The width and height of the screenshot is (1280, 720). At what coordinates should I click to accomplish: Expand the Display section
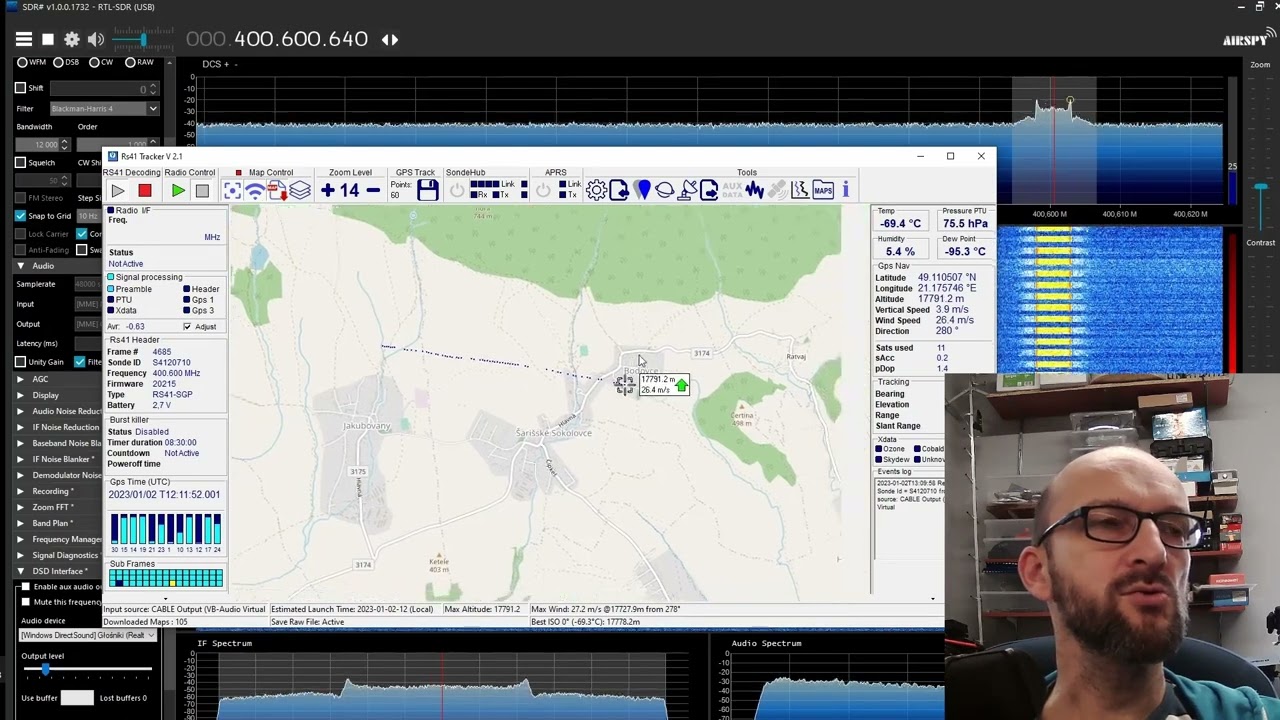[20, 395]
